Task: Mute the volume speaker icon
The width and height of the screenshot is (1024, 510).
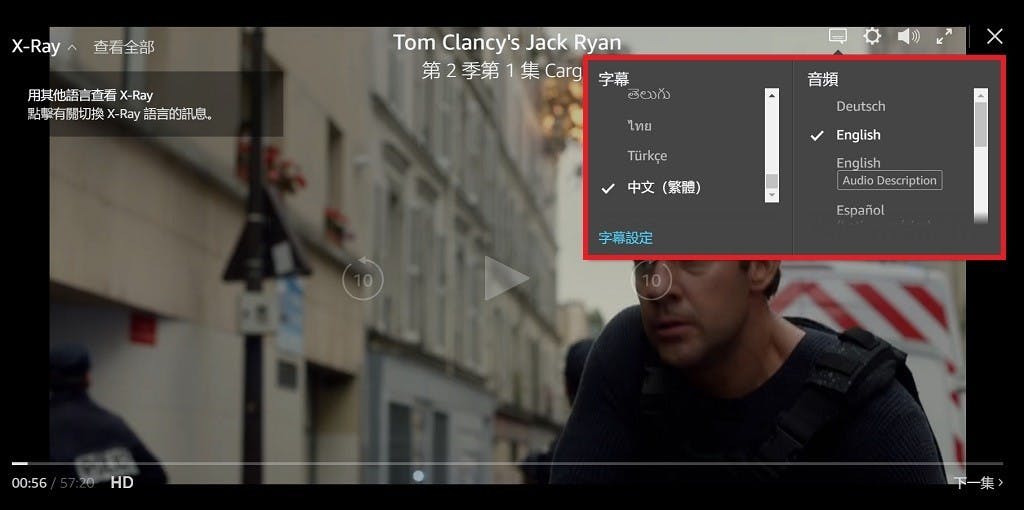Action: [x=908, y=36]
